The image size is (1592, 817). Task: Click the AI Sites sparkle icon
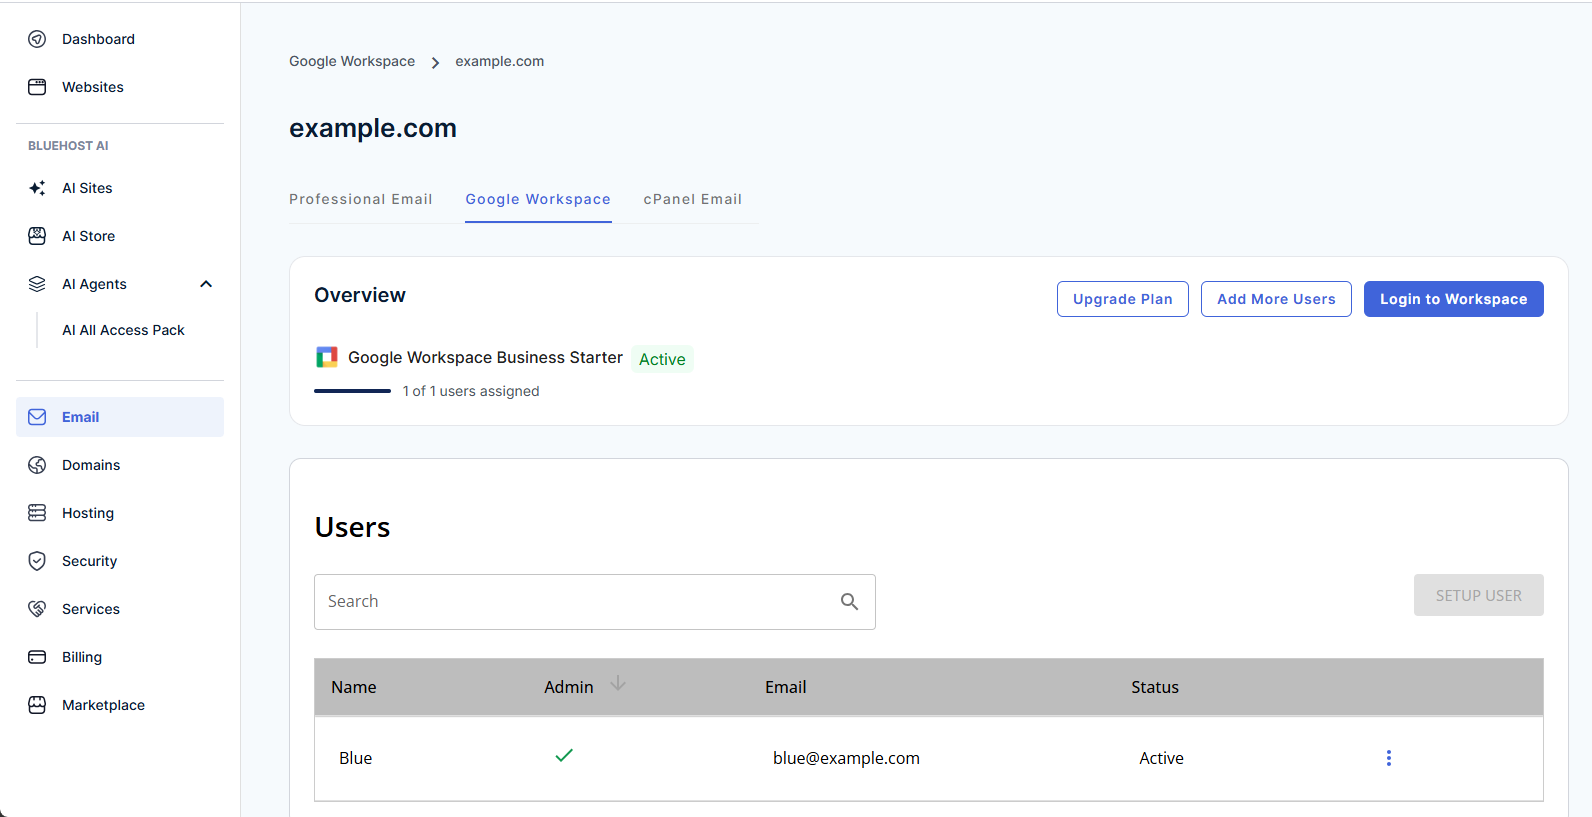point(37,188)
